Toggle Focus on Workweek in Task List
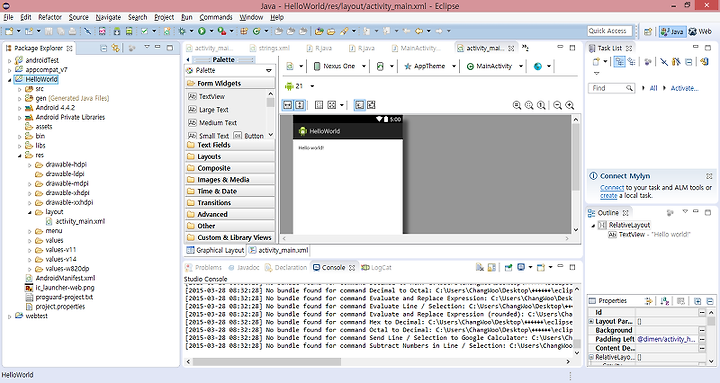The image size is (720, 383). pos(647,62)
